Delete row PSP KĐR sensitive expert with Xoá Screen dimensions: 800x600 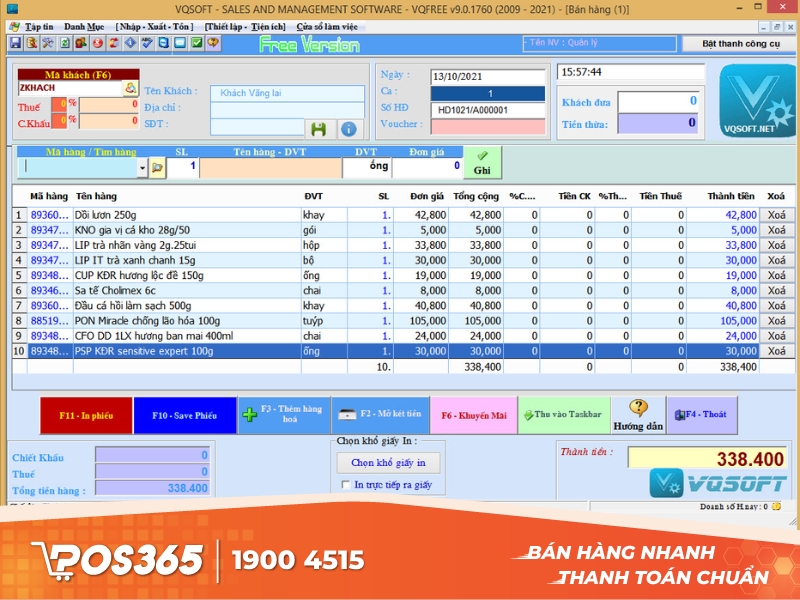(x=777, y=351)
